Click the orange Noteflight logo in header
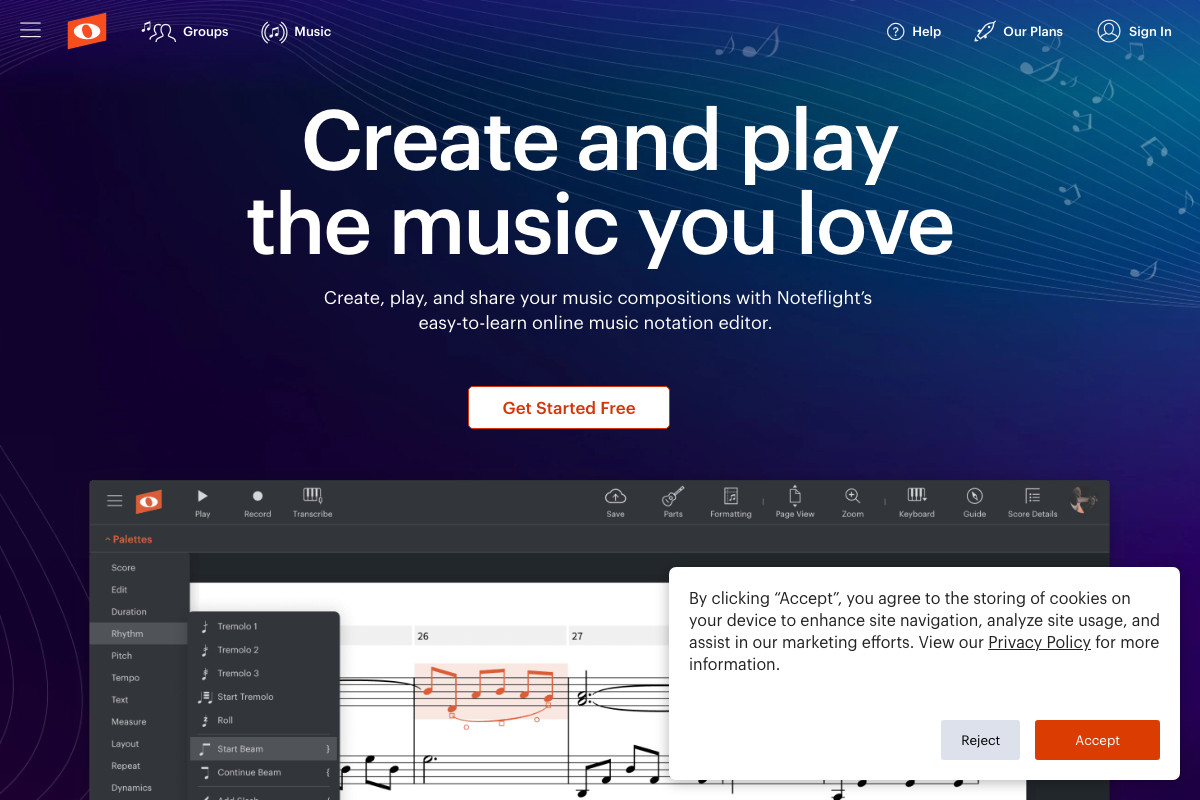The height and width of the screenshot is (800, 1200). coord(87,31)
